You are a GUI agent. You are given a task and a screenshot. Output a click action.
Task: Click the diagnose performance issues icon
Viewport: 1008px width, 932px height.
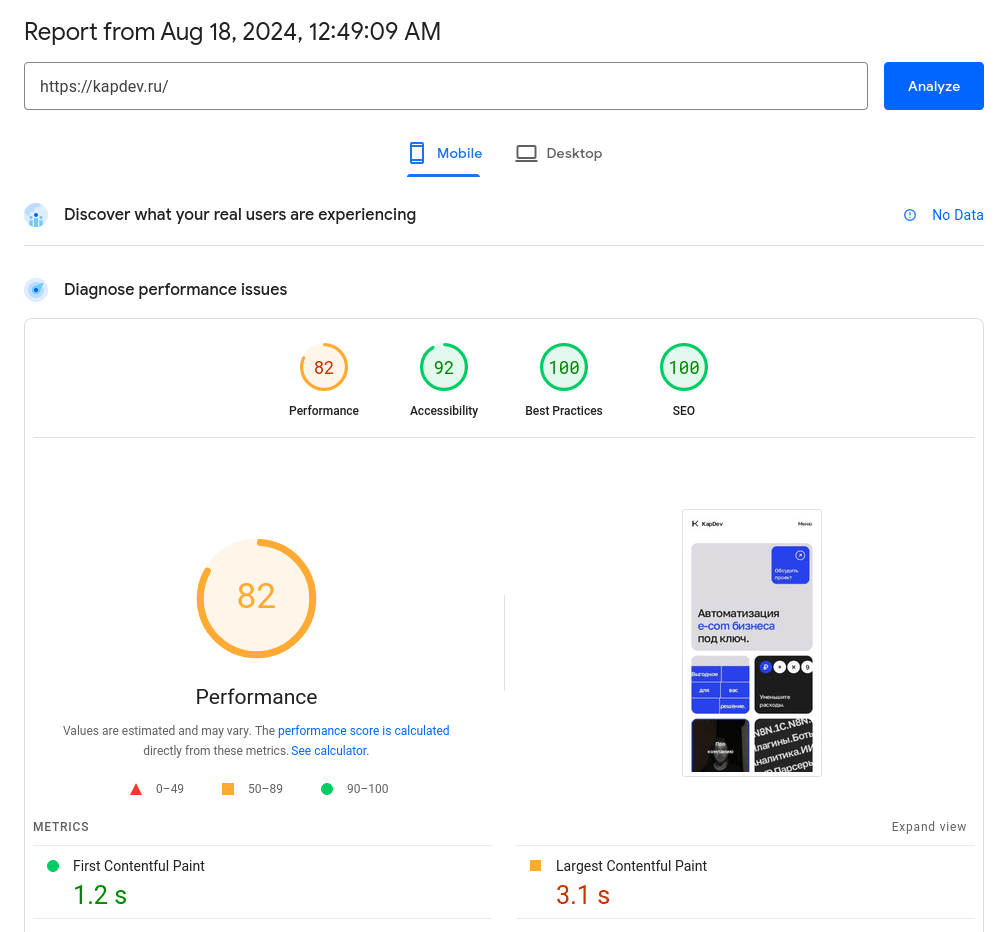[x=36, y=290]
